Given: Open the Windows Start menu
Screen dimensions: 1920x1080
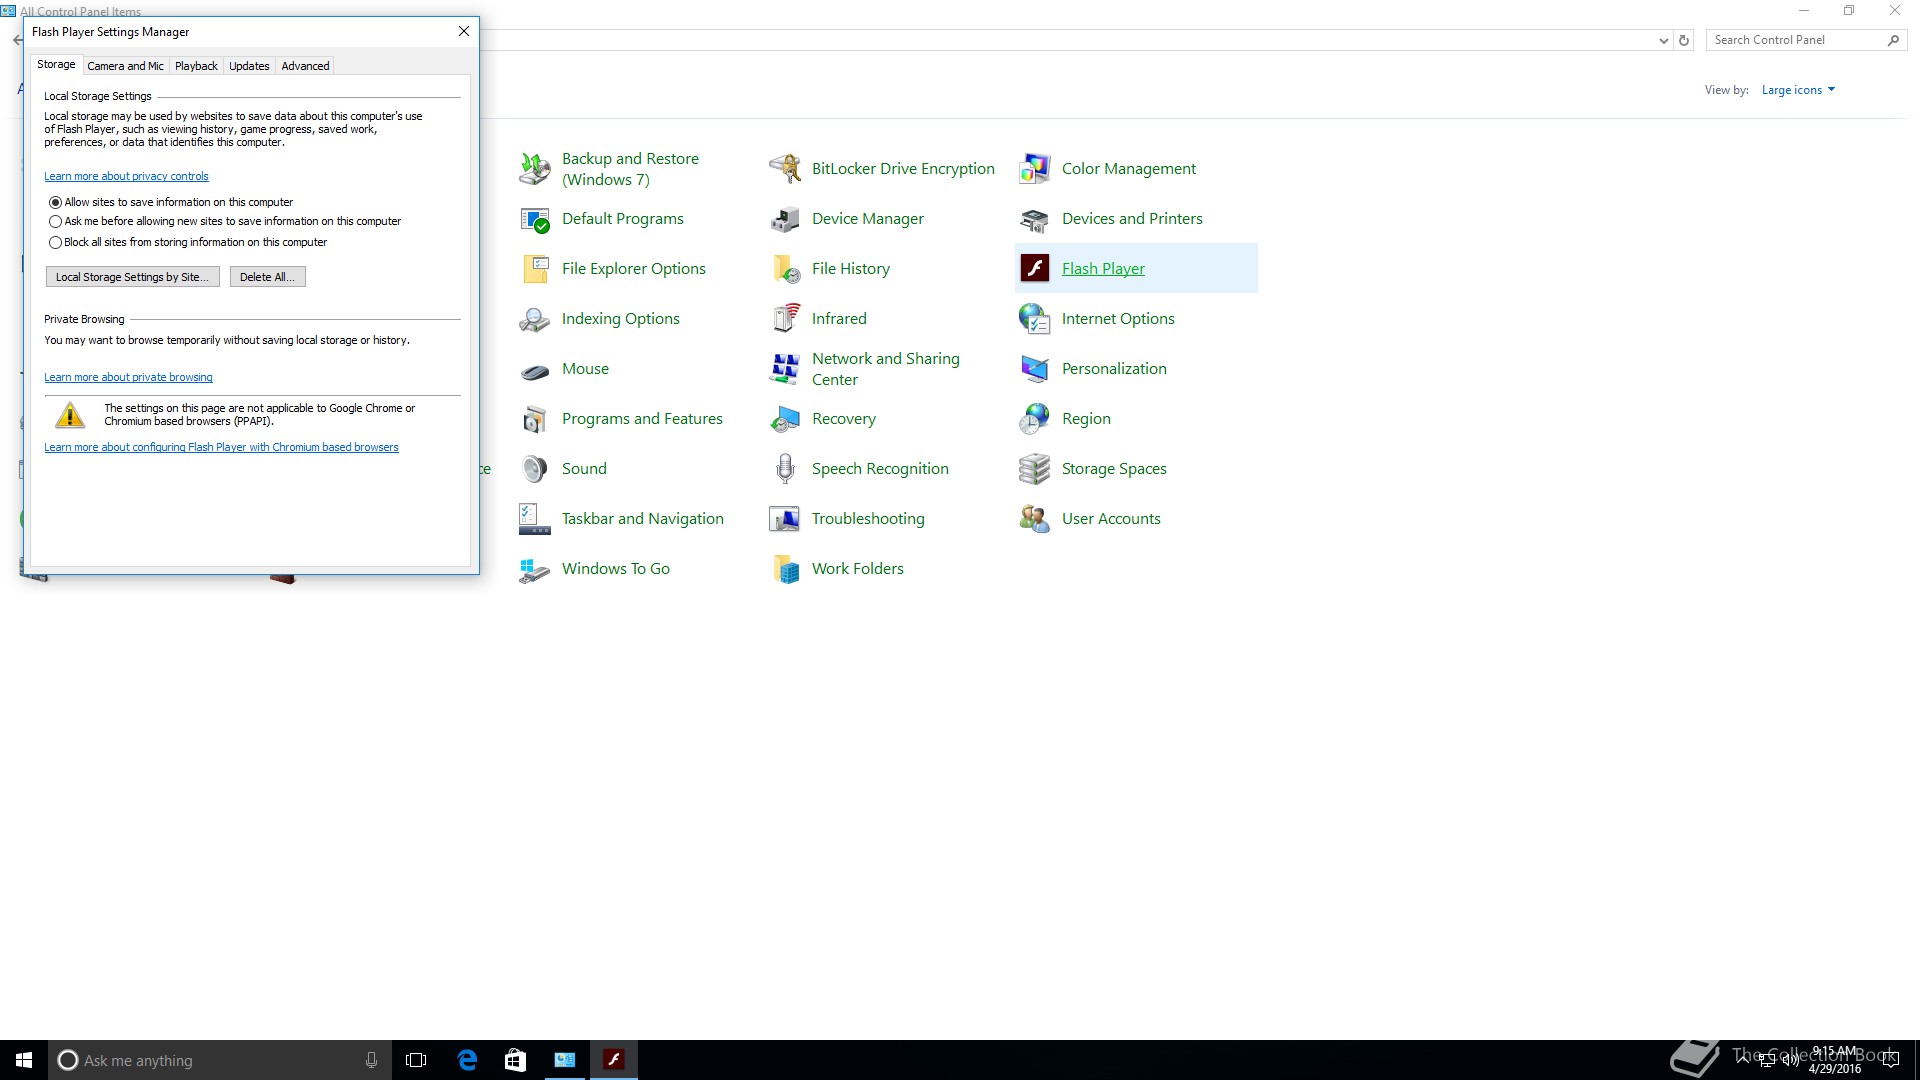Looking at the screenshot, I should pyautogui.click(x=24, y=1060).
